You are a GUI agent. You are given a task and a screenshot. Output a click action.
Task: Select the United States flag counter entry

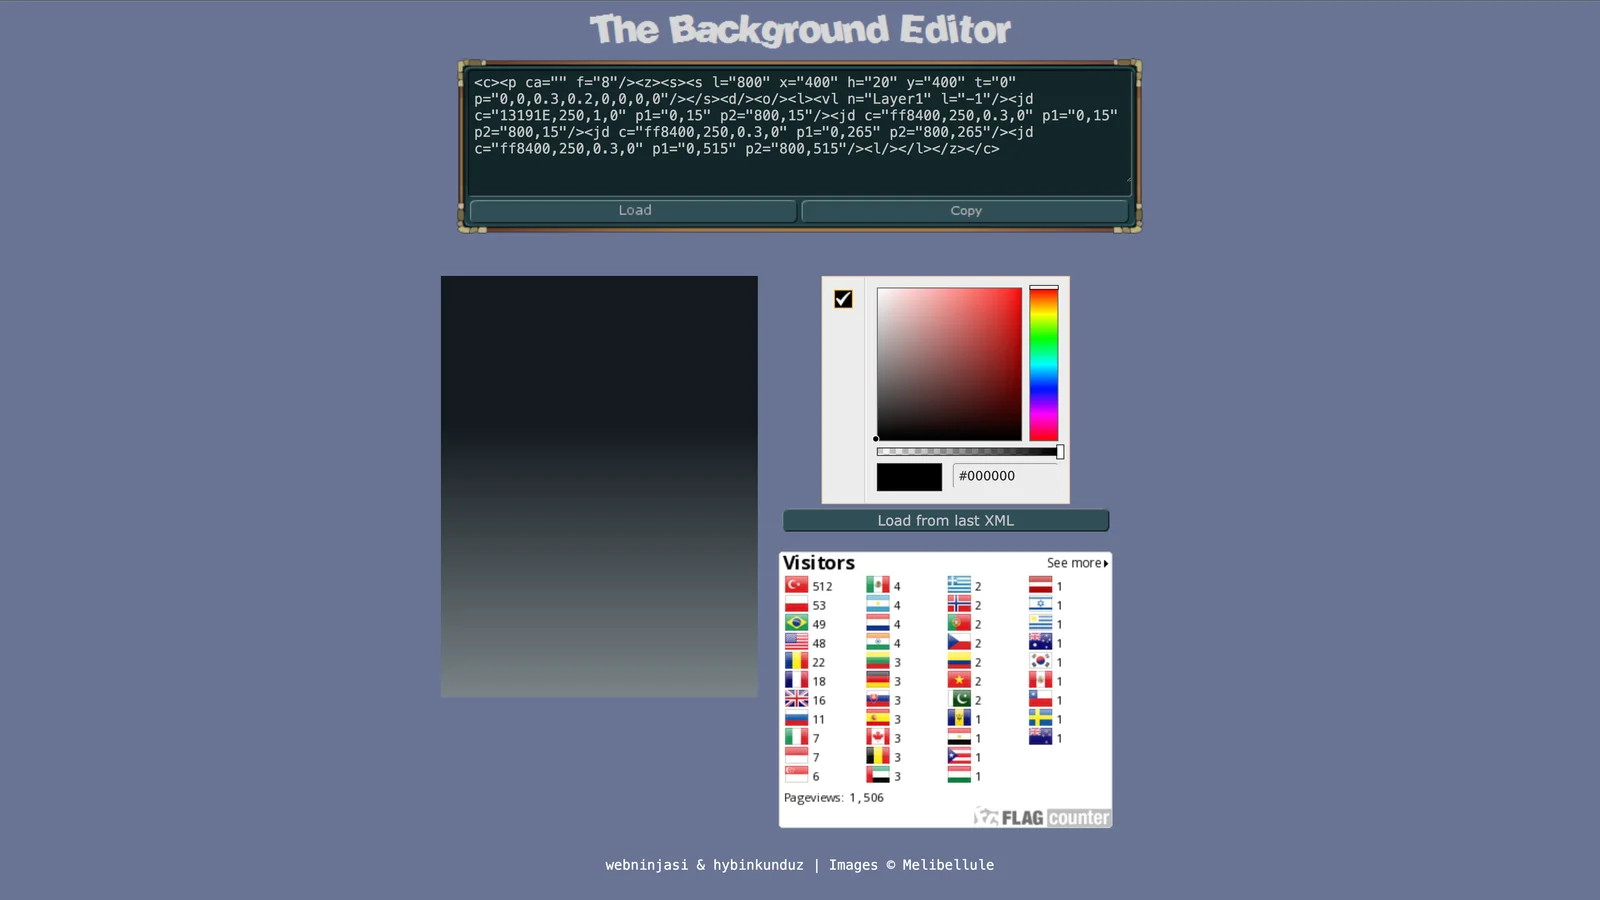(x=796, y=643)
